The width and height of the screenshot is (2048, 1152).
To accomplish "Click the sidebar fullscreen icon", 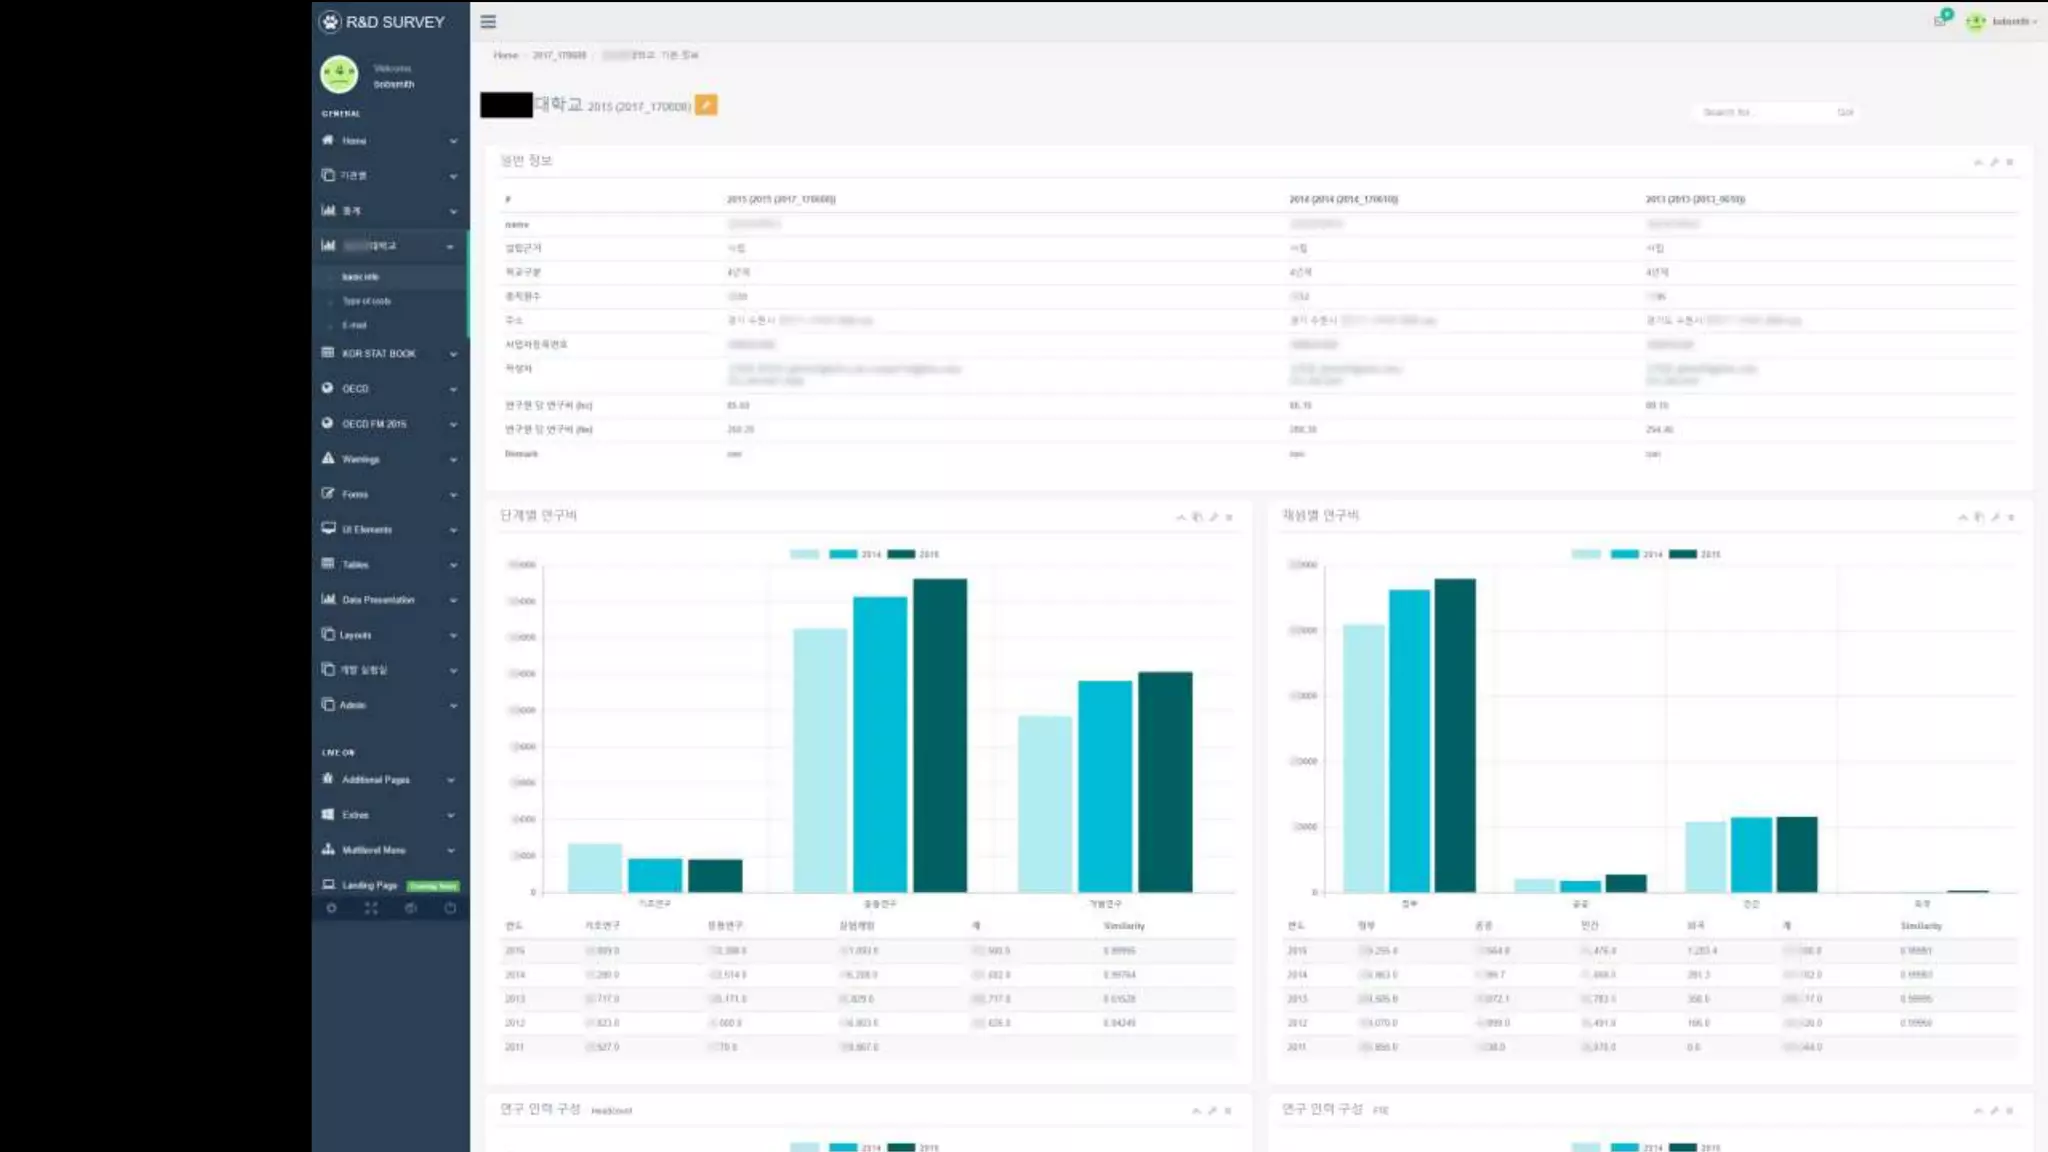I will (x=371, y=908).
